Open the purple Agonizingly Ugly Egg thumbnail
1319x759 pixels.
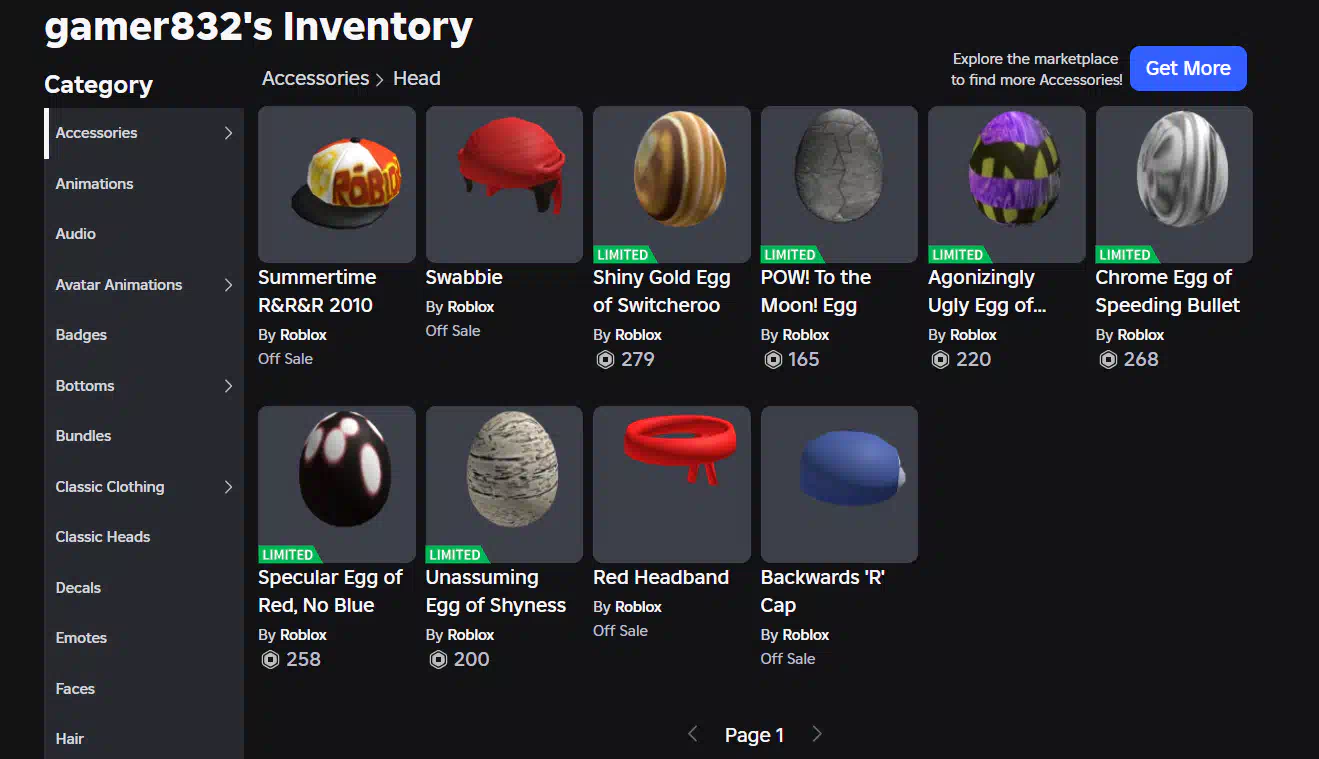click(x=1006, y=185)
